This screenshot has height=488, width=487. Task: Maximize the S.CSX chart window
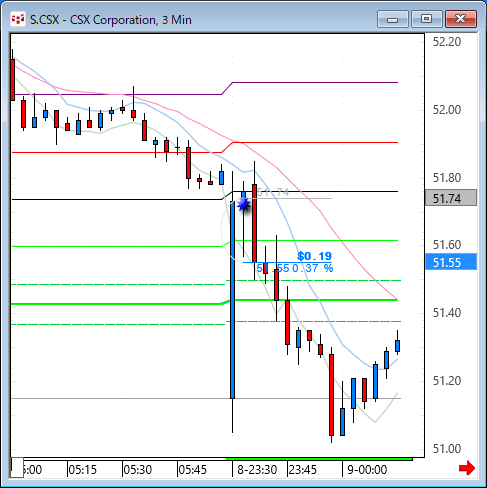click(427, 19)
